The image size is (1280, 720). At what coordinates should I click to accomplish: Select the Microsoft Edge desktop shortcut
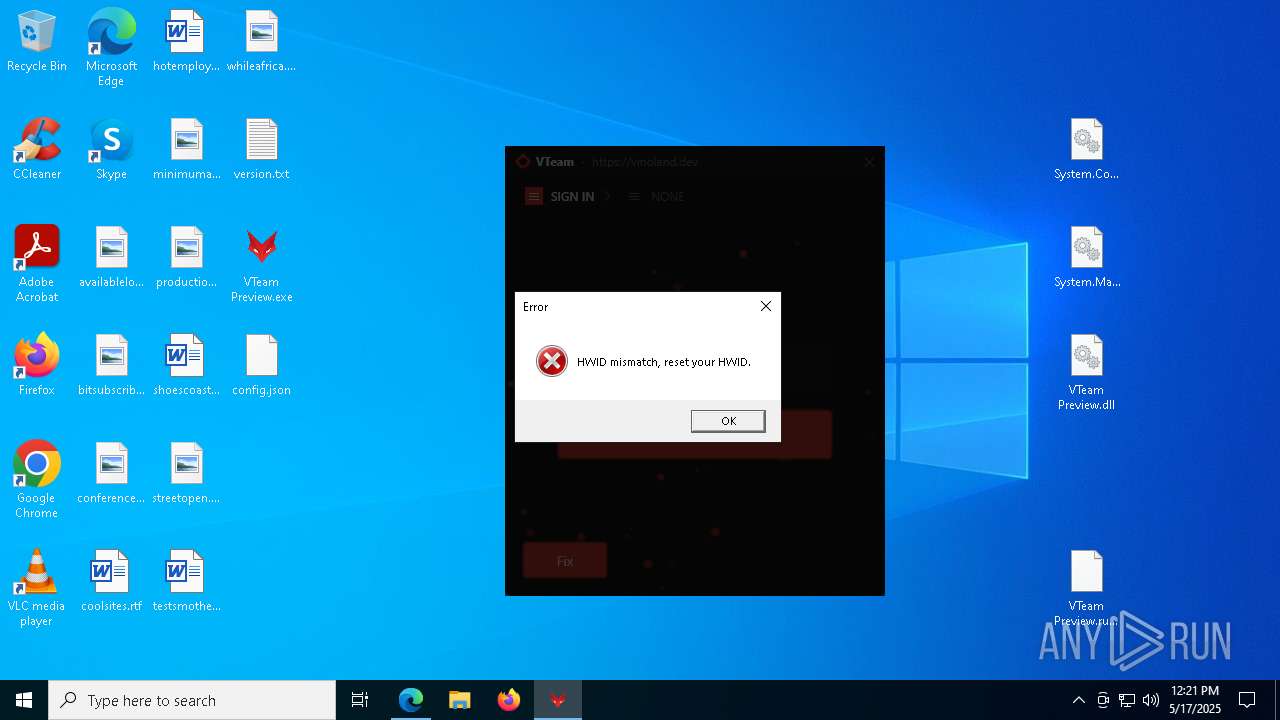111,47
